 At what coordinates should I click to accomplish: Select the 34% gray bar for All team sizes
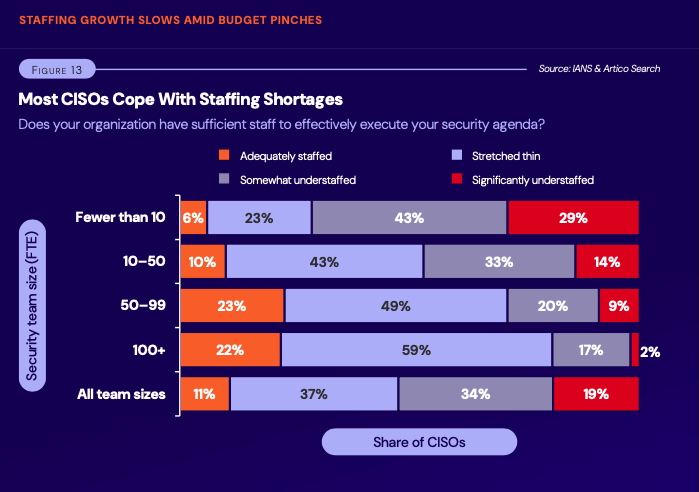475,394
